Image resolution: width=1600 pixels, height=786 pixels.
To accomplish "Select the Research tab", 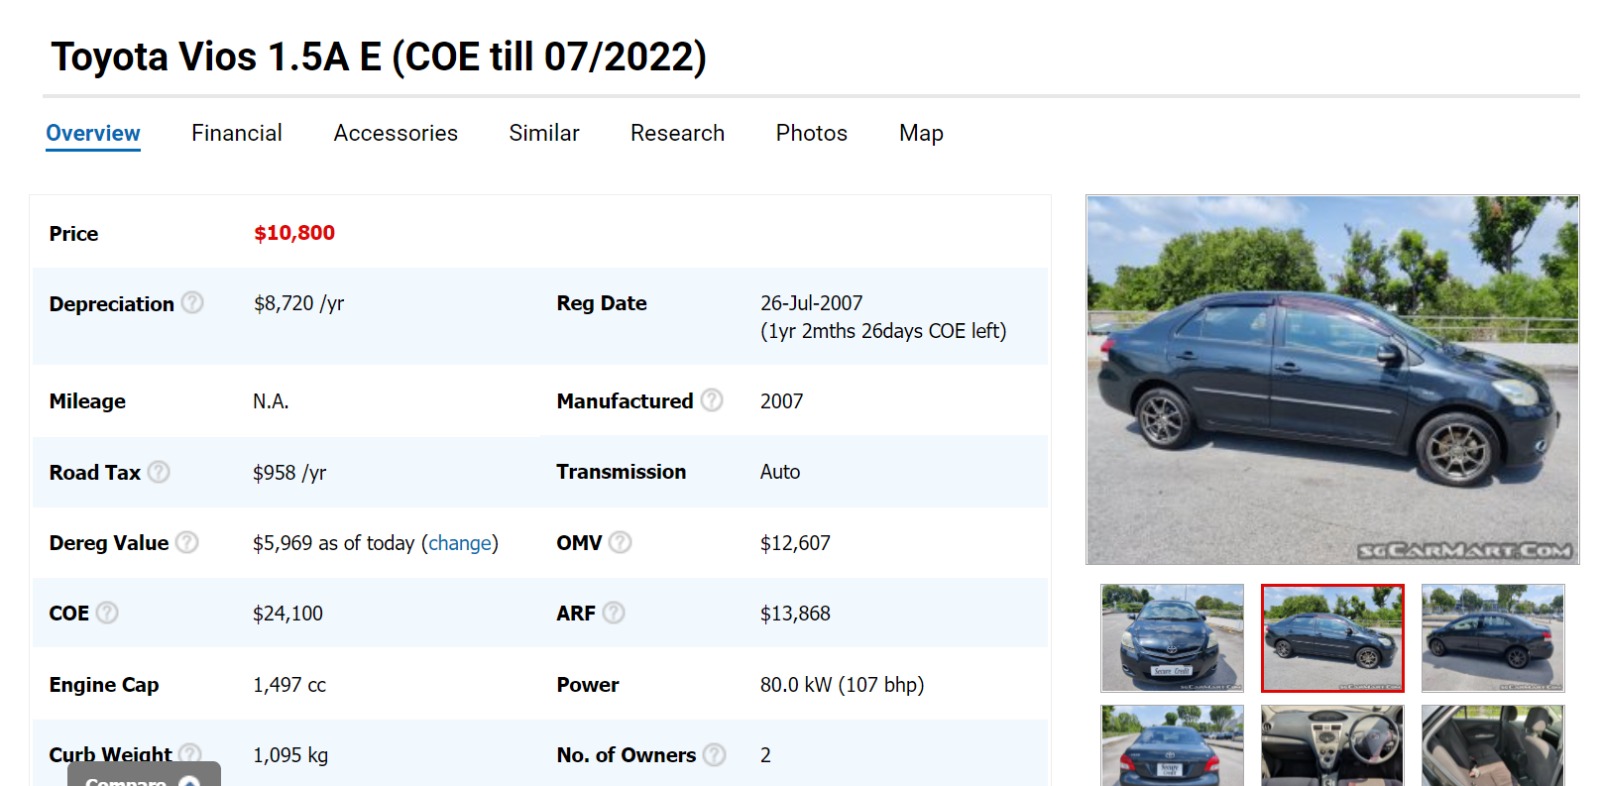I will point(677,133).
